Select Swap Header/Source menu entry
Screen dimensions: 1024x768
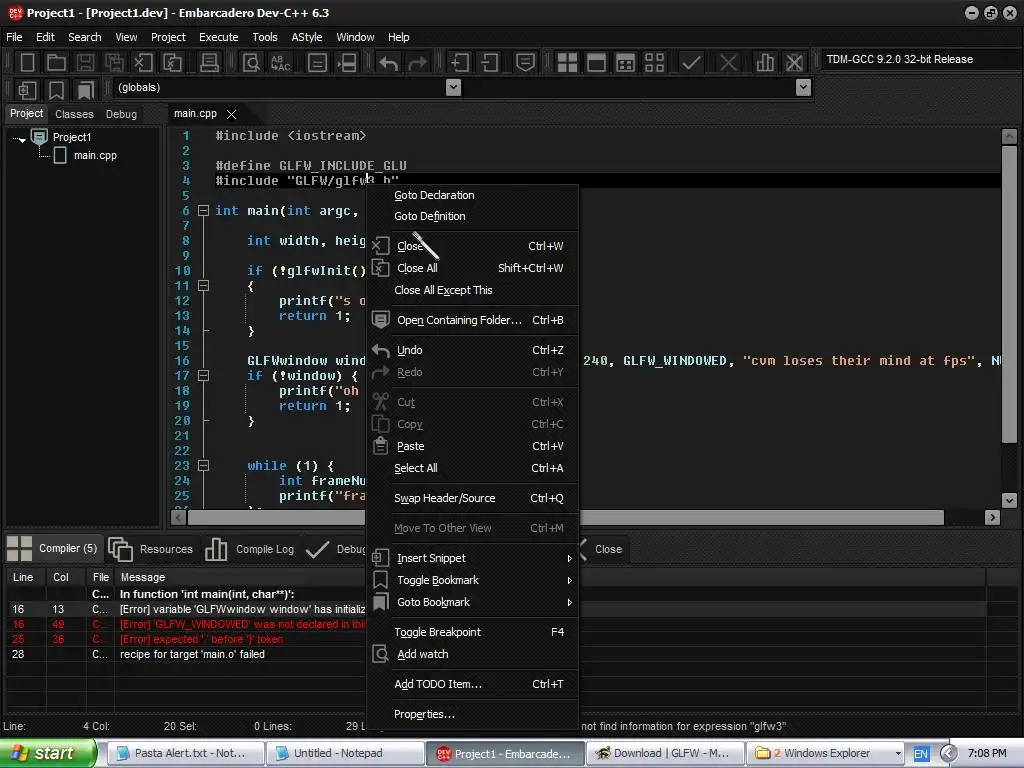point(472,498)
